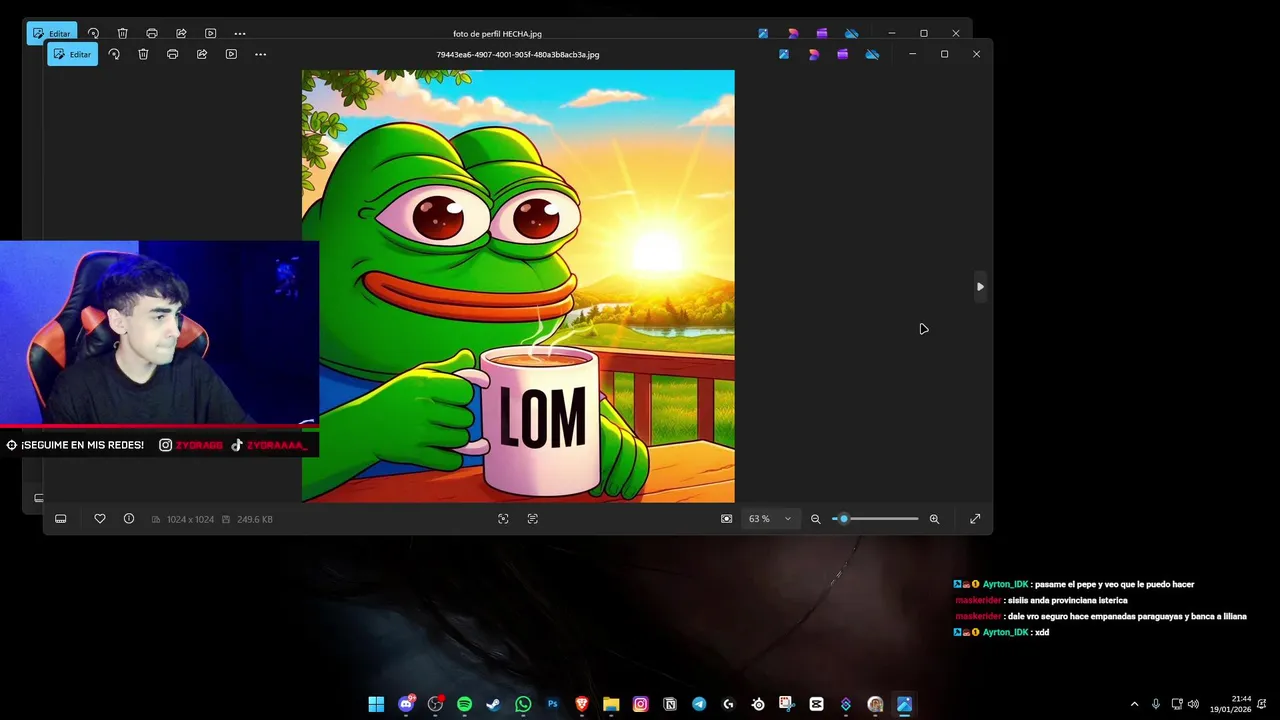Open File Explorer from the taskbar
Screen dimensions: 1280x720
tap(611, 704)
